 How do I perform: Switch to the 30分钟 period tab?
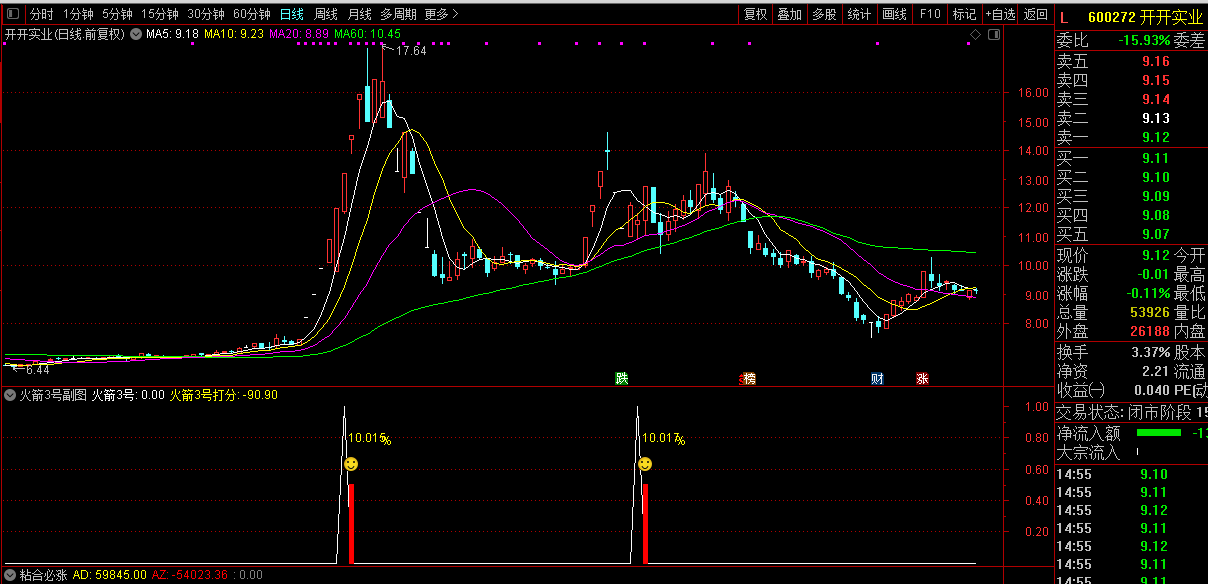[206, 14]
